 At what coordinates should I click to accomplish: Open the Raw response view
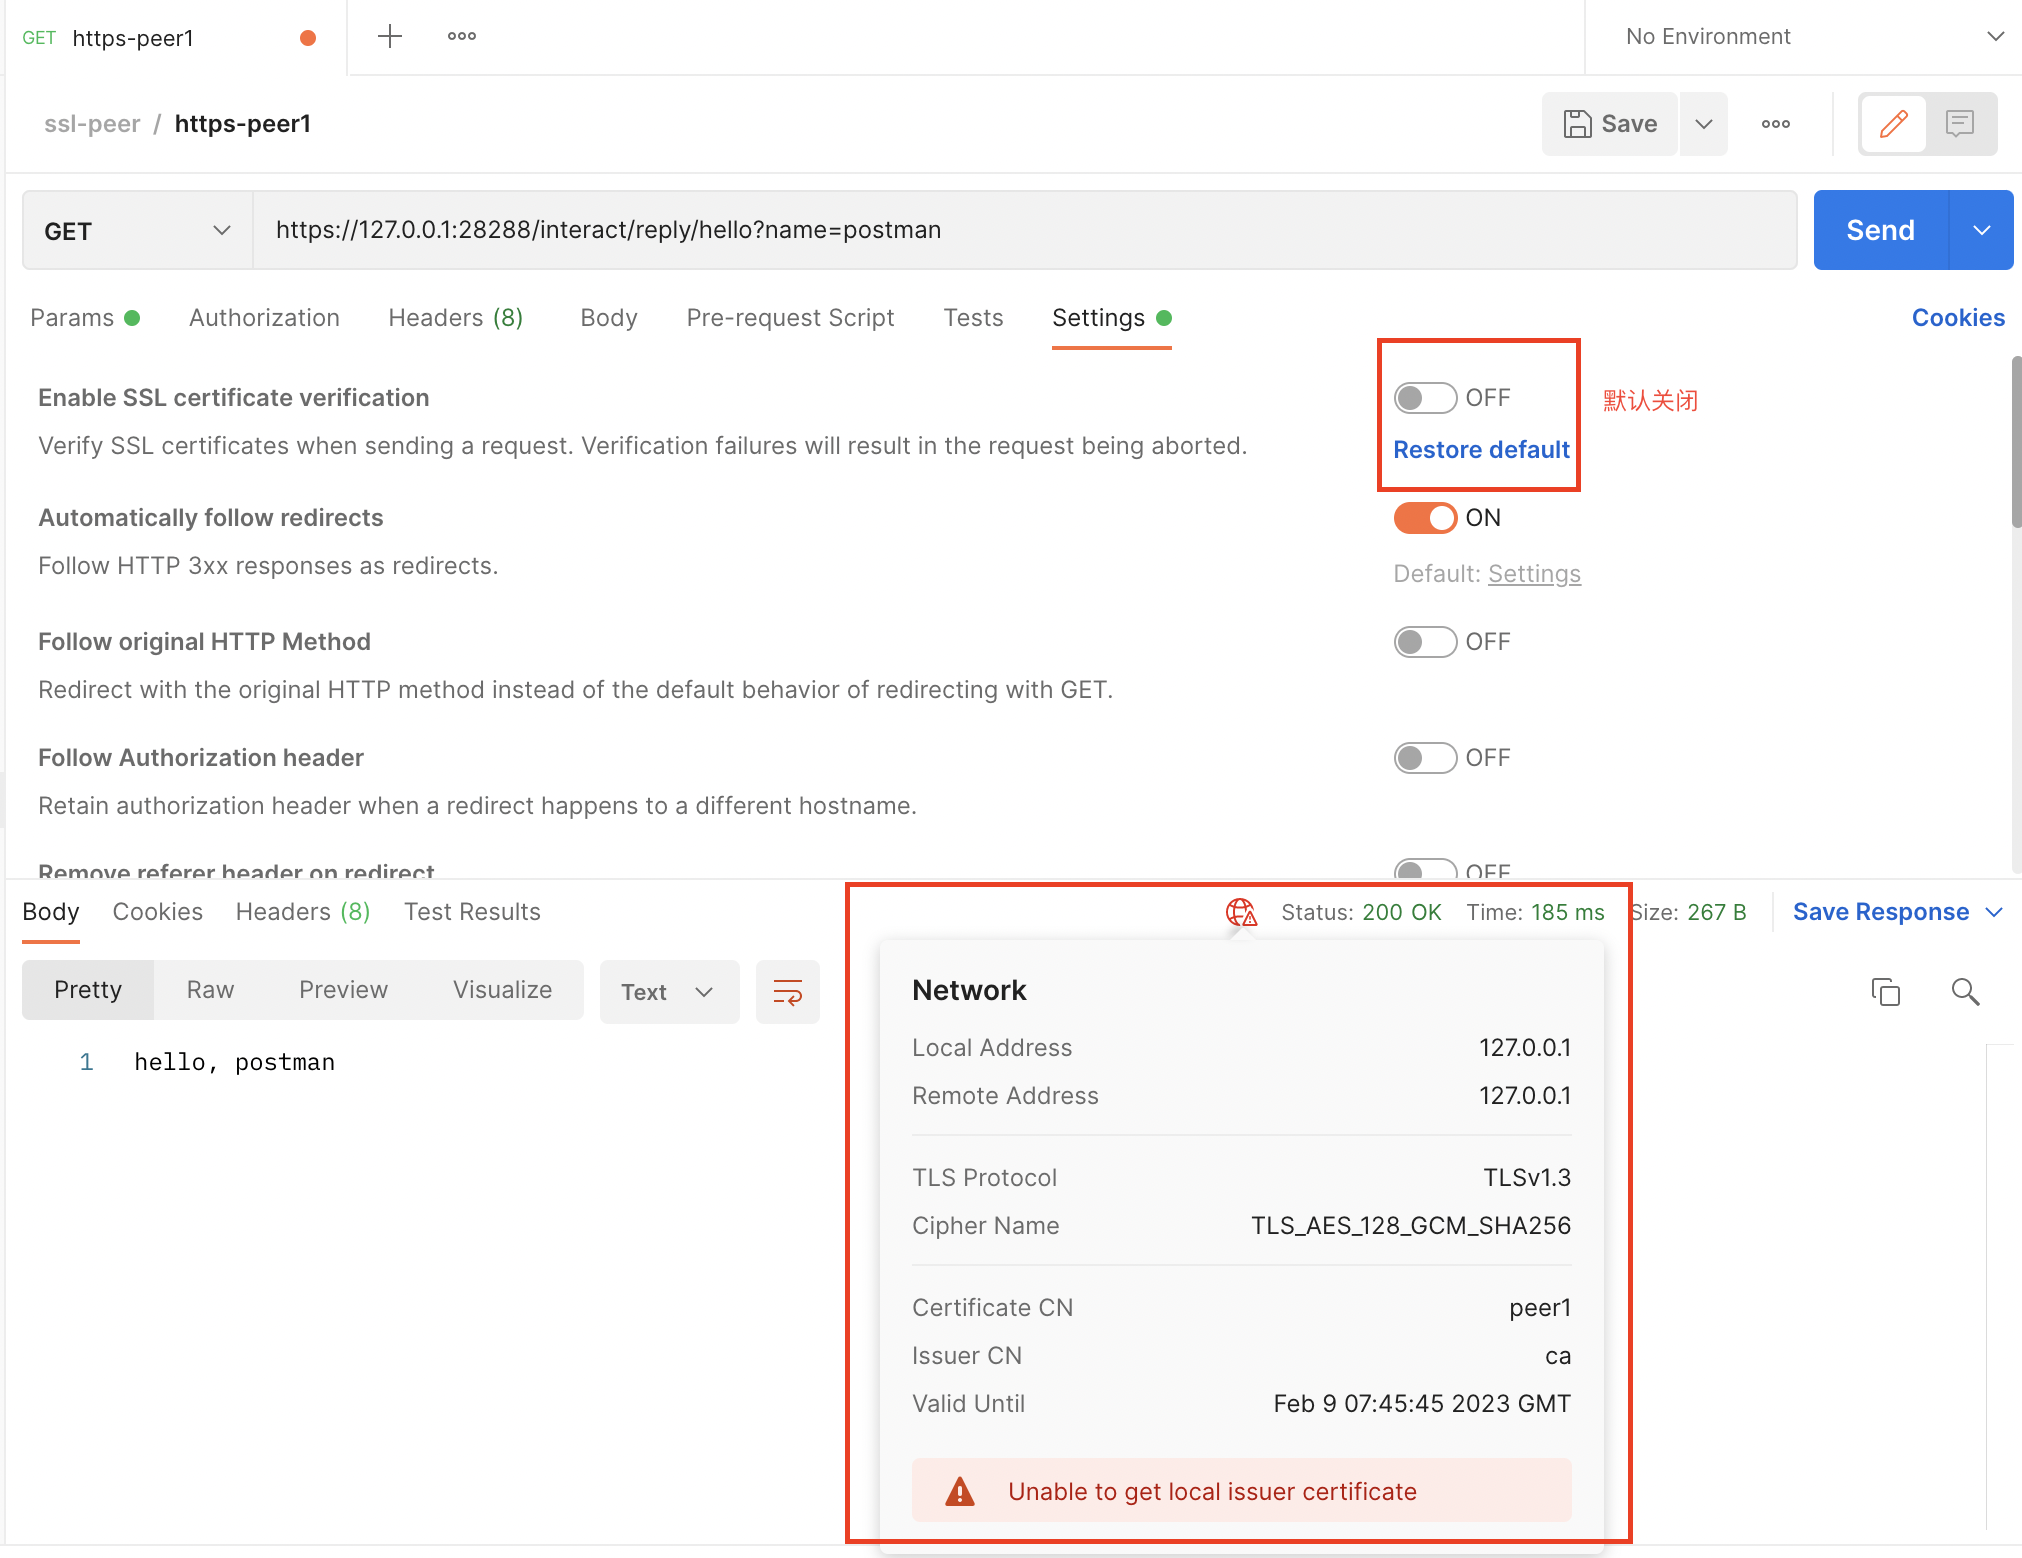click(x=209, y=989)
